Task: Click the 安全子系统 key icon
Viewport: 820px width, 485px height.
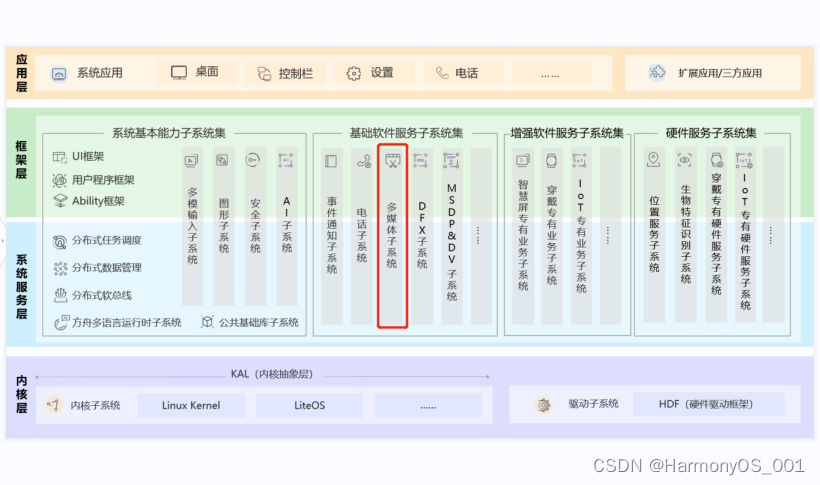Action: point(253,160)
